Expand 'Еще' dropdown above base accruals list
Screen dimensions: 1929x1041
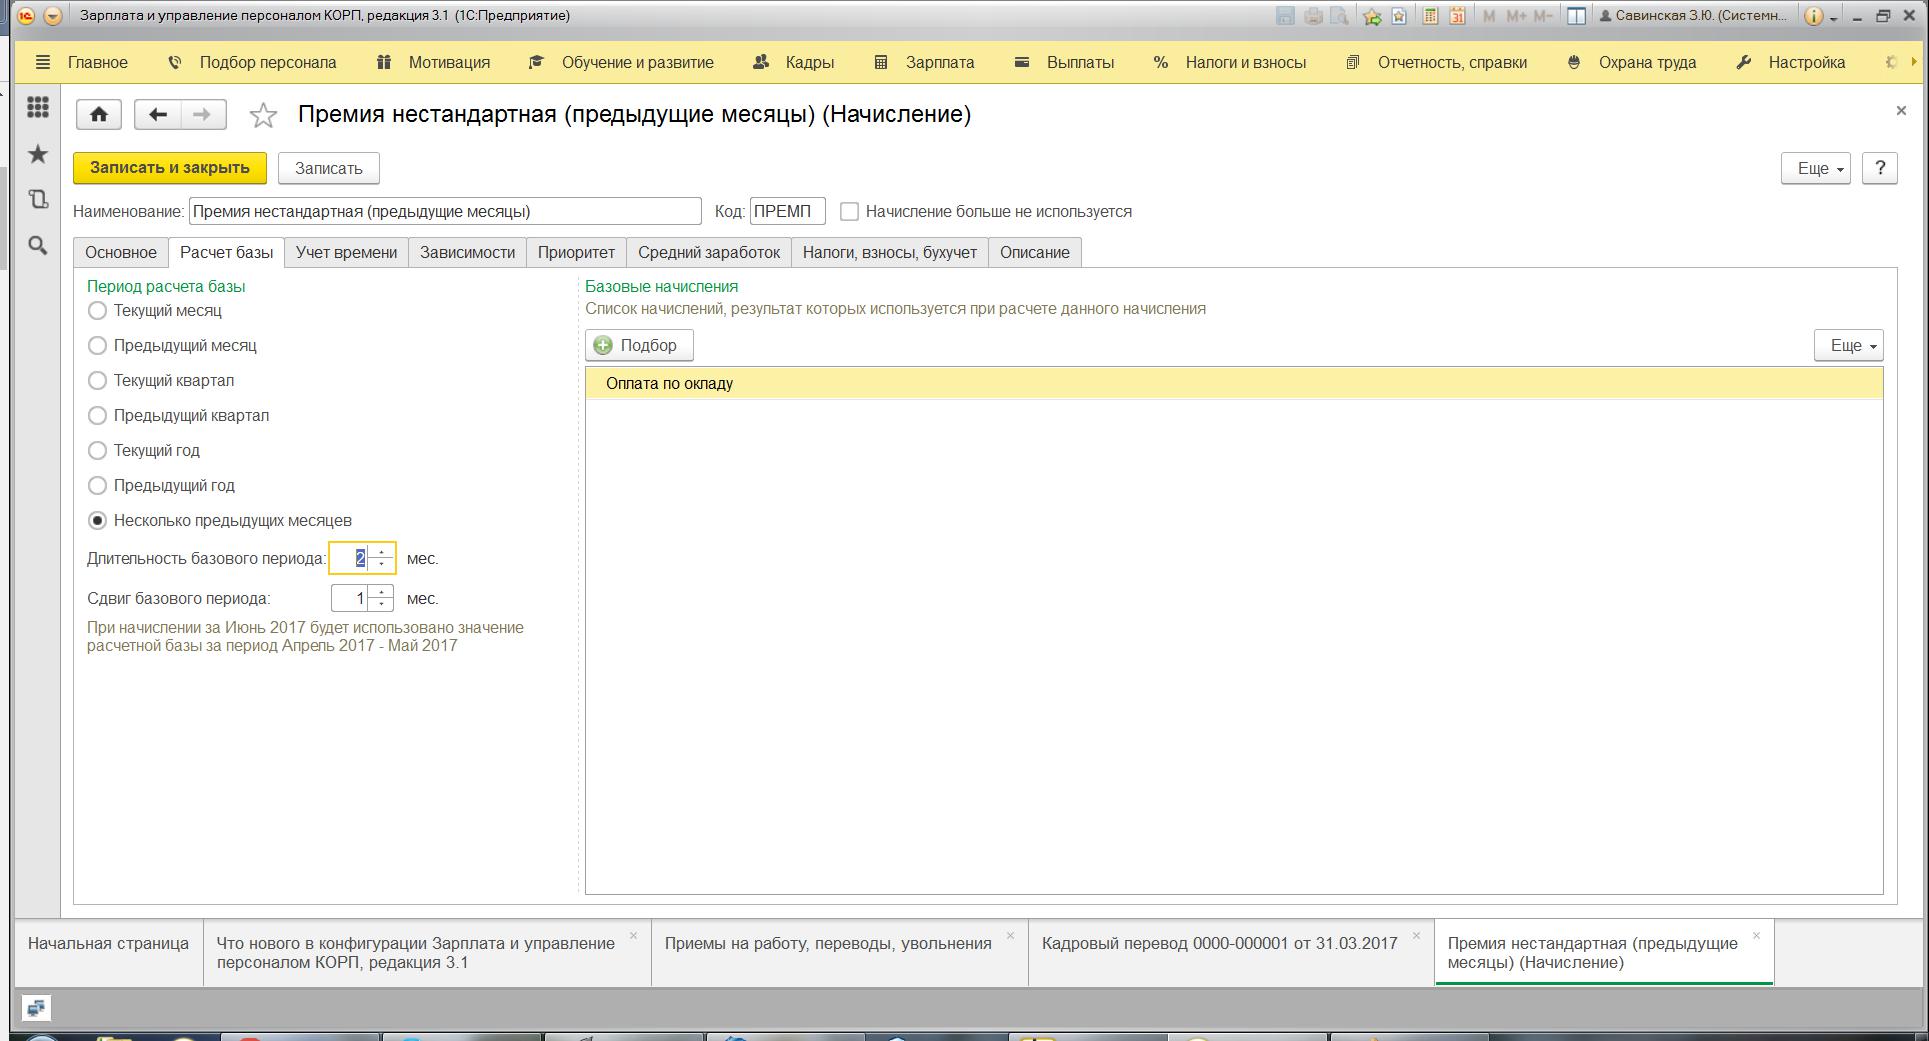[x=1848, y=345]
